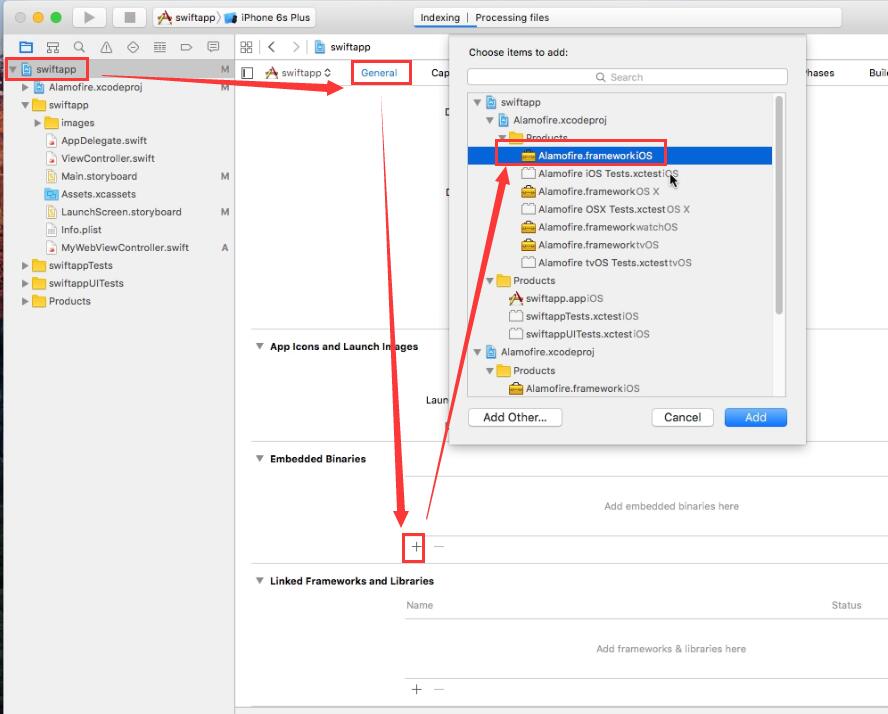
Task: Select the swiftapp scheme in toolbar
Action: coord(187,18)
